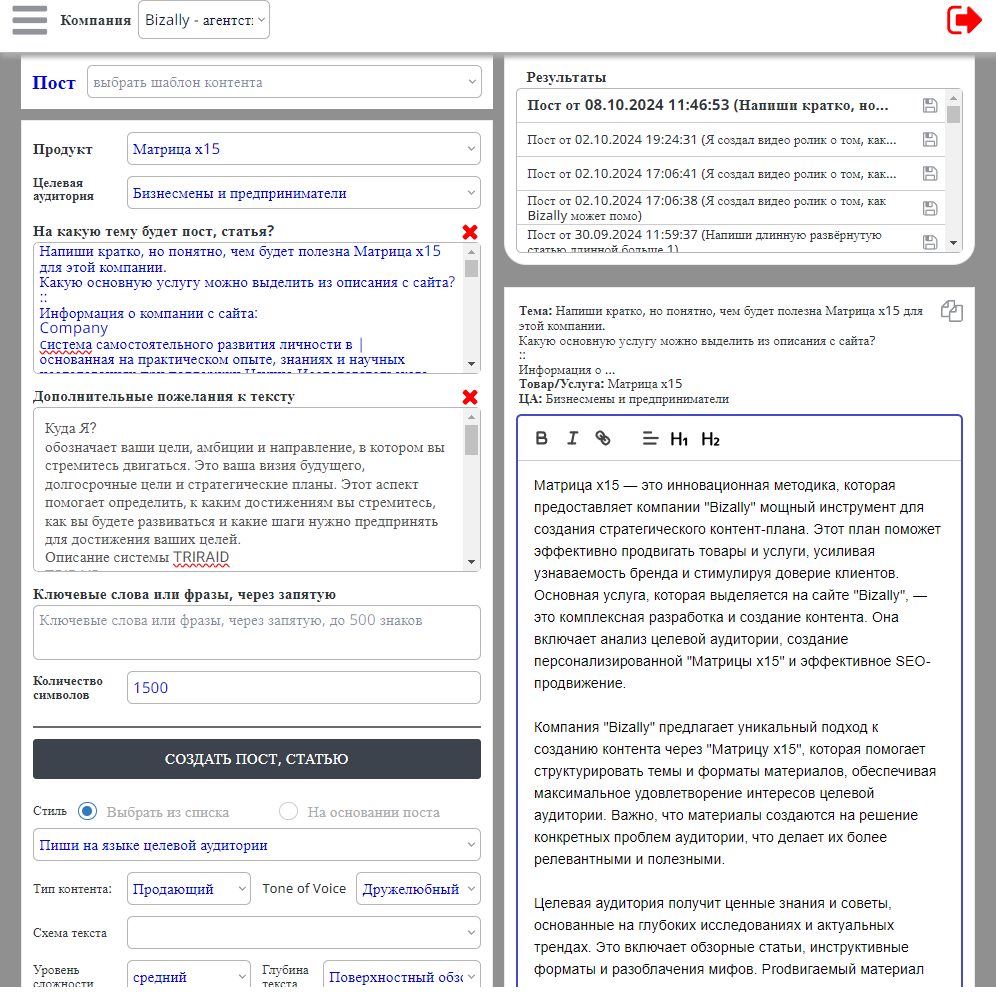This screenshot has width=996, height=996.
Task: Select the 'На основании поста' style option
Action: coord(288,811)
